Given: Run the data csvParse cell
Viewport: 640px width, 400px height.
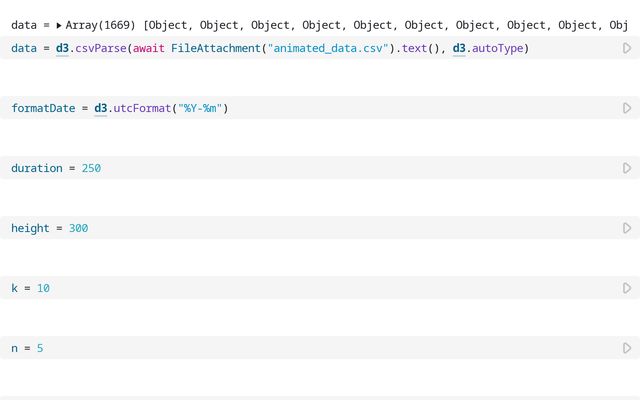Looking at the screenshot, I should (x=627, y=48).
